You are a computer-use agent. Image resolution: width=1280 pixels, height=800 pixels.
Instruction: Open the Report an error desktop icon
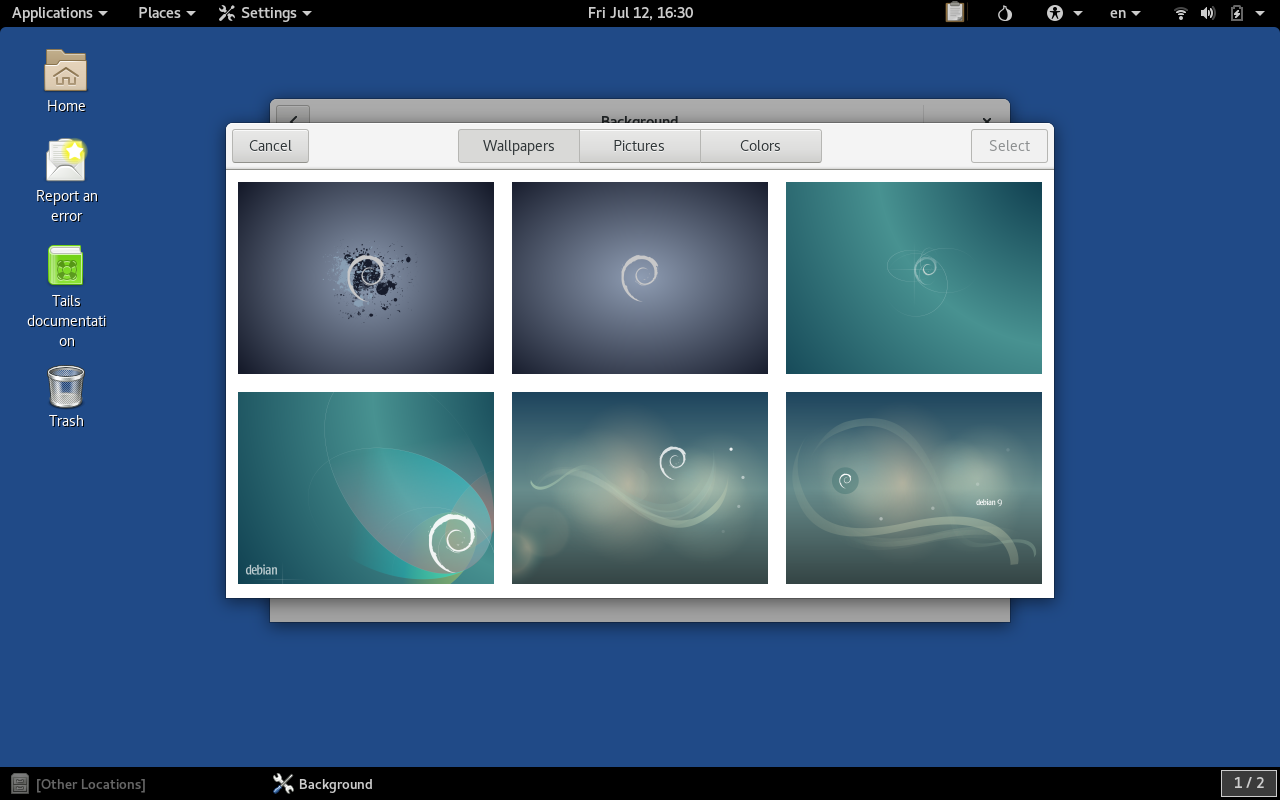coord(66,180)
